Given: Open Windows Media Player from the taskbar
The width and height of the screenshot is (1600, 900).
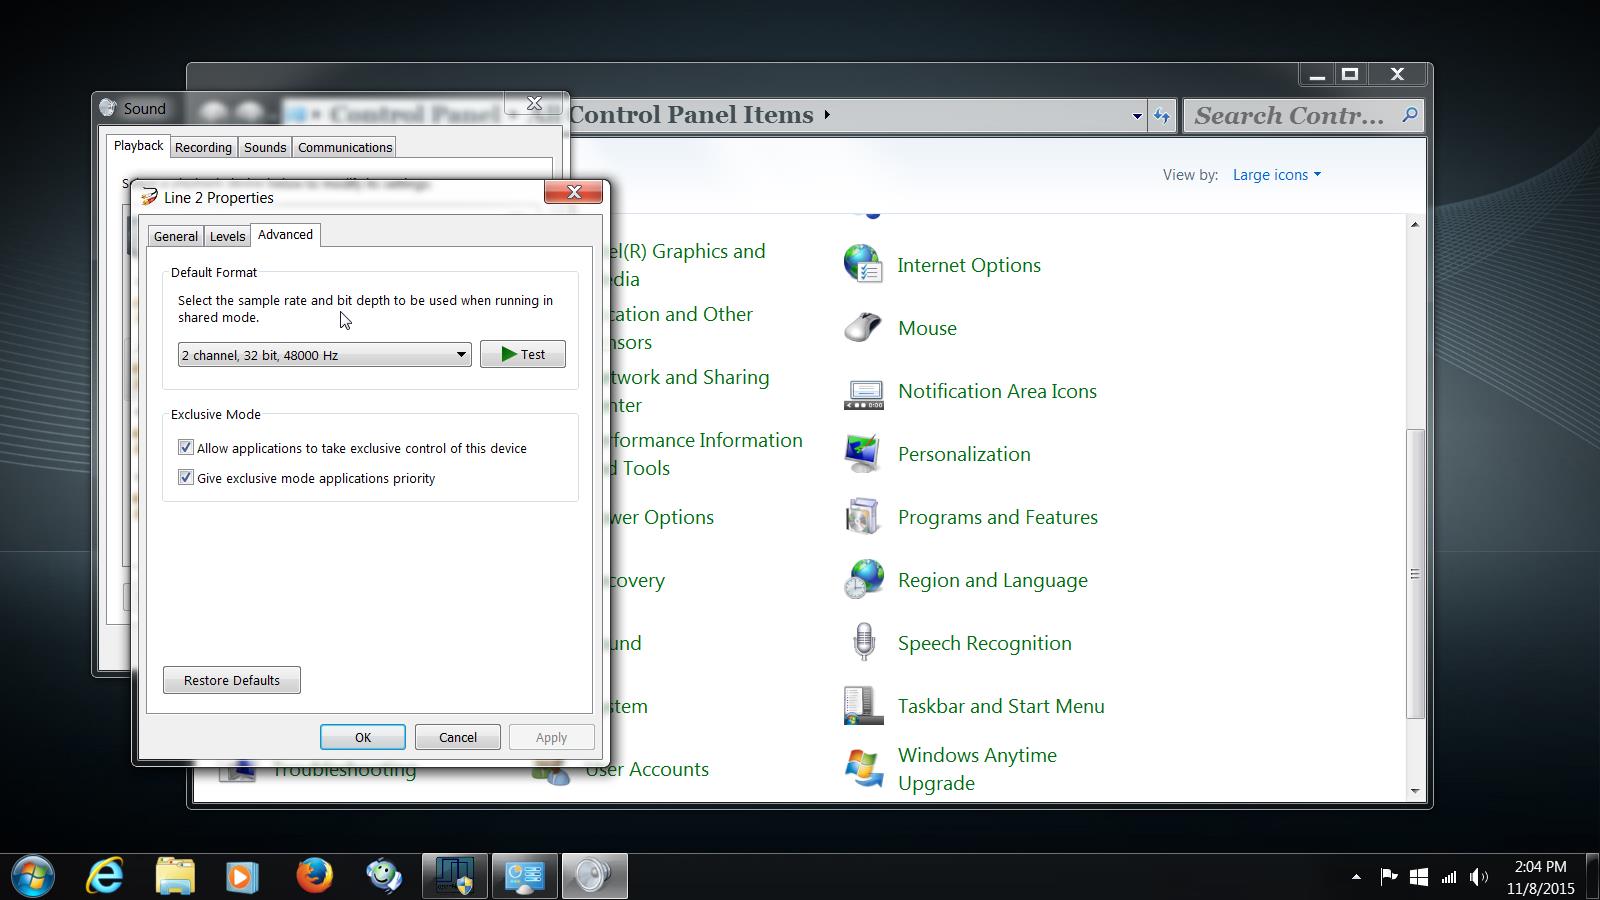Looking at the screenshot, I should 241,877.
